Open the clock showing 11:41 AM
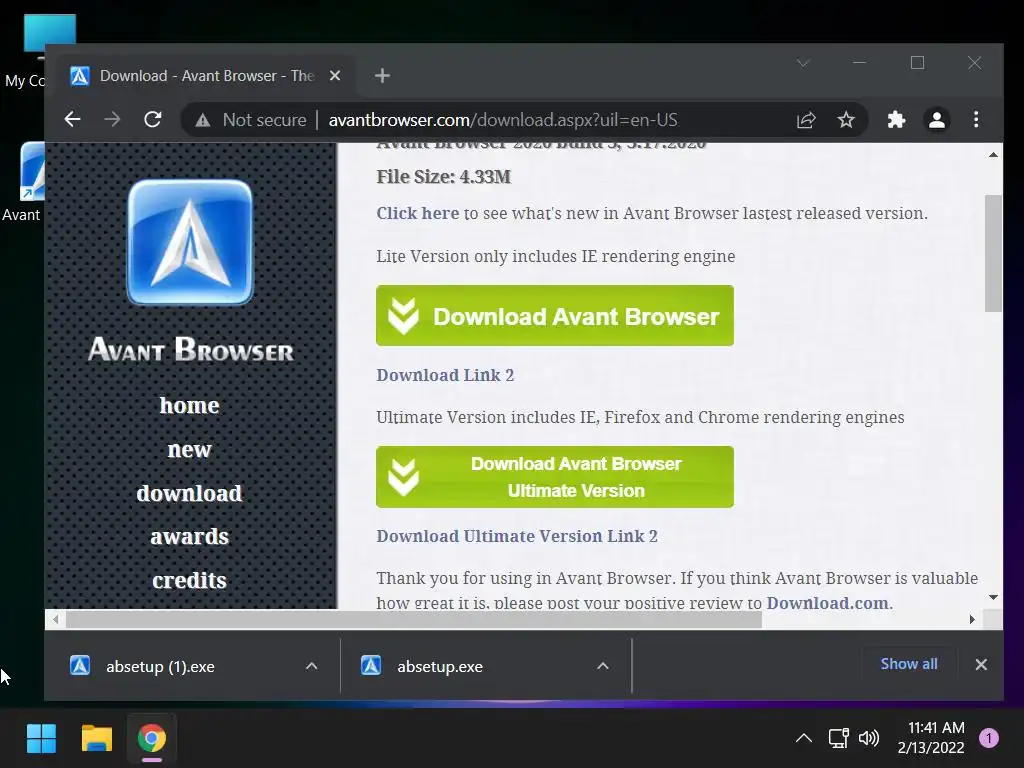Viewport: 1024px width, 768px height. (931, 738)
